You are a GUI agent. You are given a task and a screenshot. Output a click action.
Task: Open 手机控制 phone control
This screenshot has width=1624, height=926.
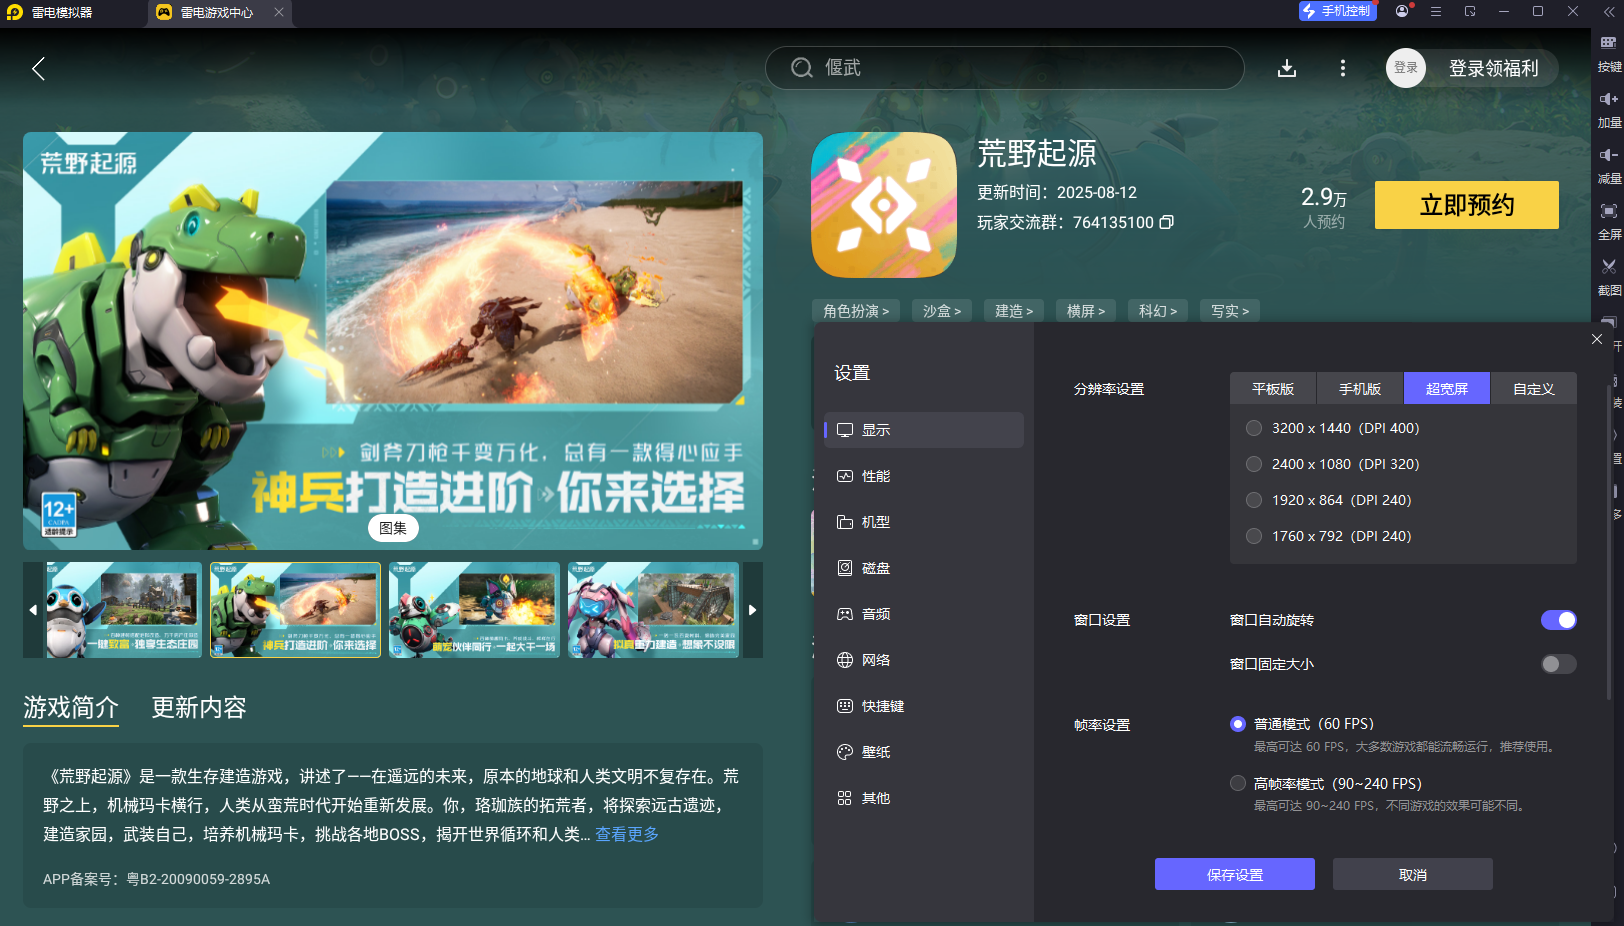click(1337, 11)
